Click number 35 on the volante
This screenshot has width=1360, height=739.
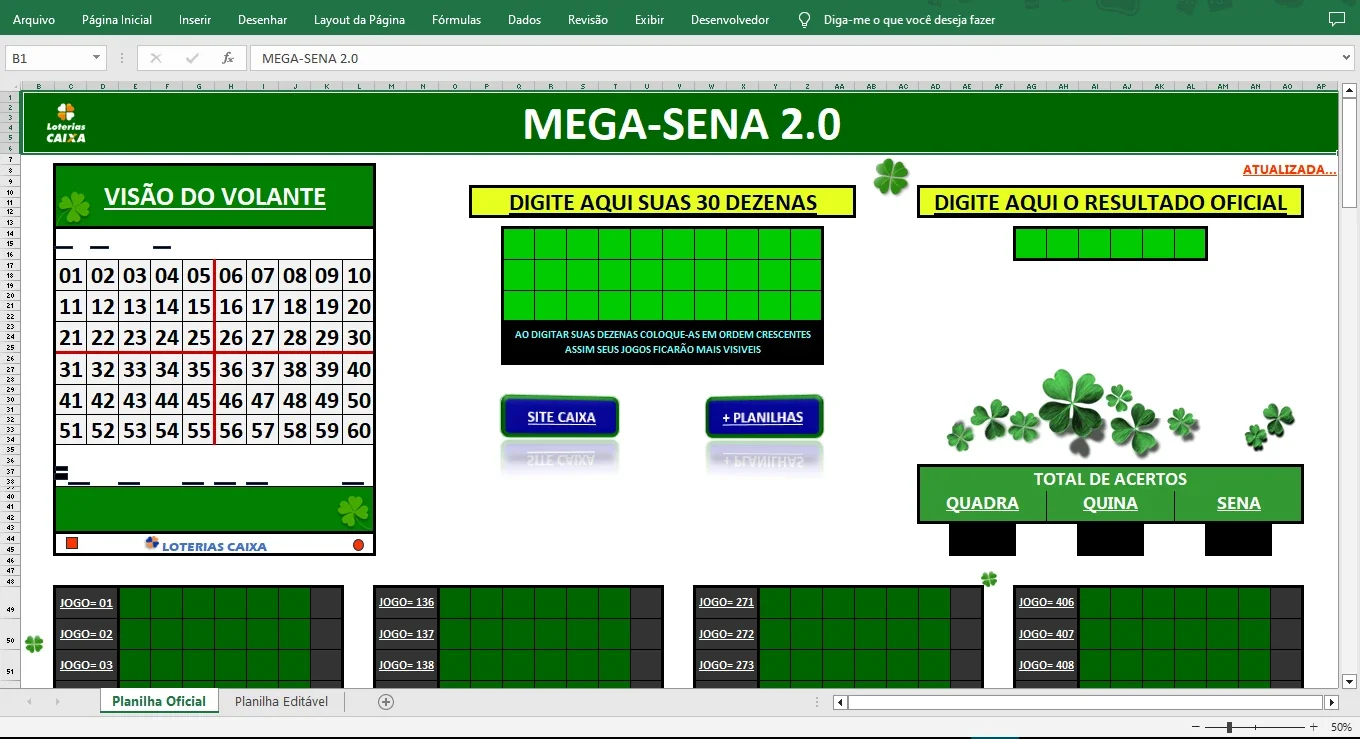[199, 370]
